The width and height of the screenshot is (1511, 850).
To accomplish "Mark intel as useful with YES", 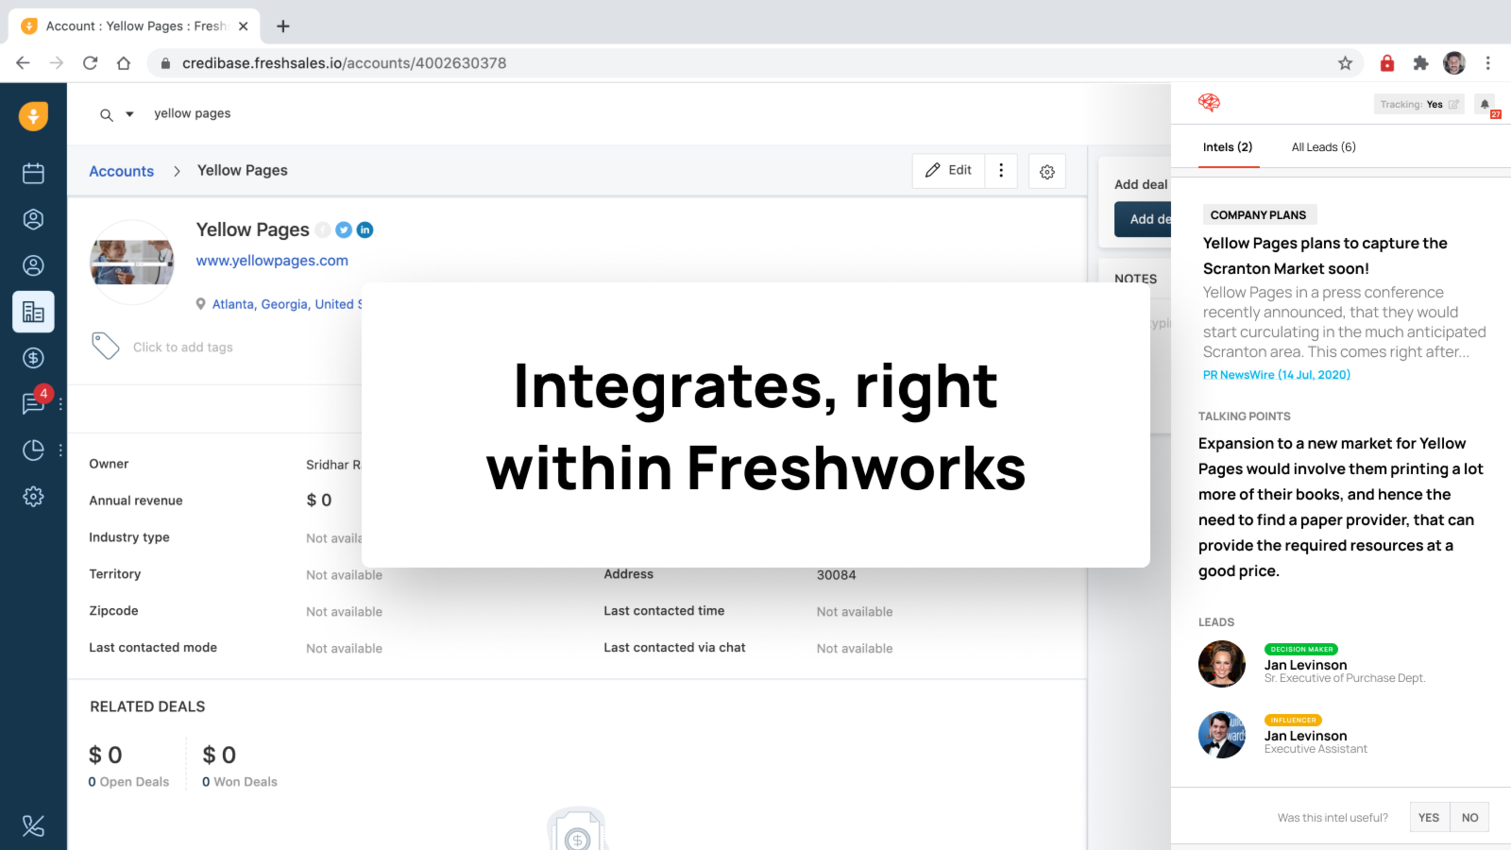I will click(1428, 817).
